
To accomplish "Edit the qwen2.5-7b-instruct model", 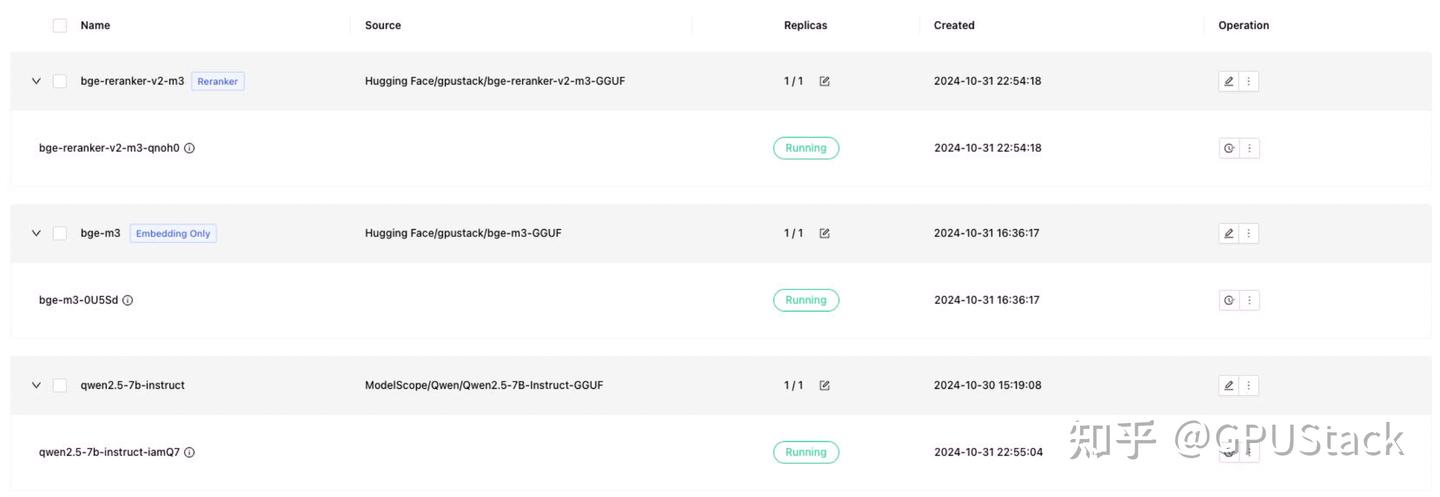I will tap(1228, 386).
